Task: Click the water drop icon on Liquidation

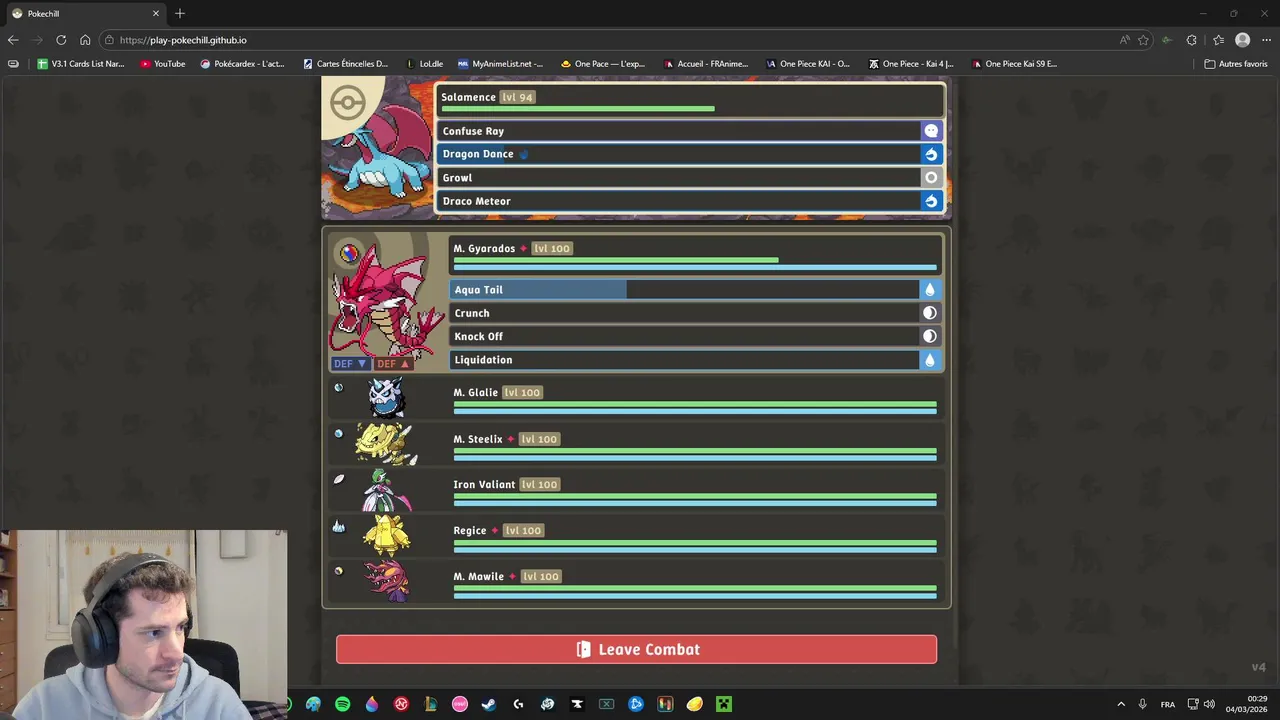Action: click(x=929, y=360)
